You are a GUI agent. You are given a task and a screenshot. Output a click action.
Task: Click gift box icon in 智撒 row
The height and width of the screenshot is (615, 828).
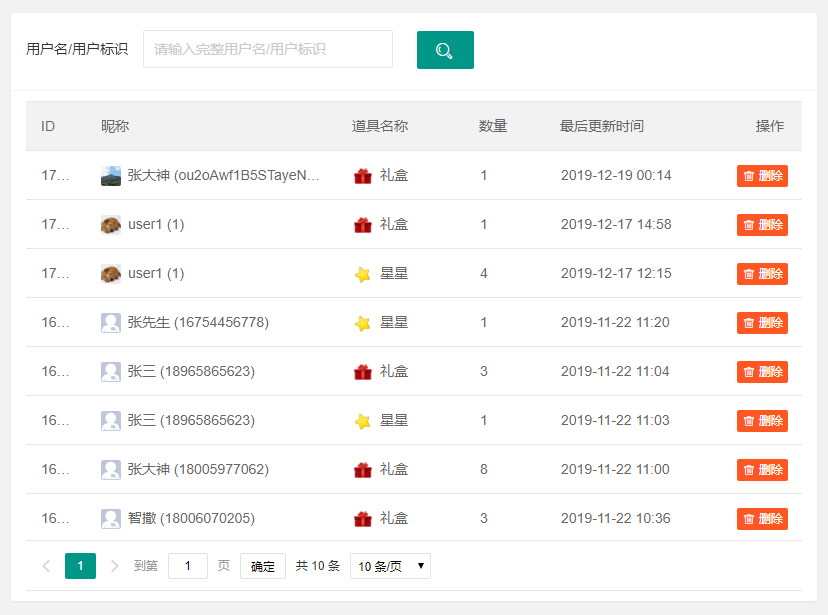click(x=363, y=518)
